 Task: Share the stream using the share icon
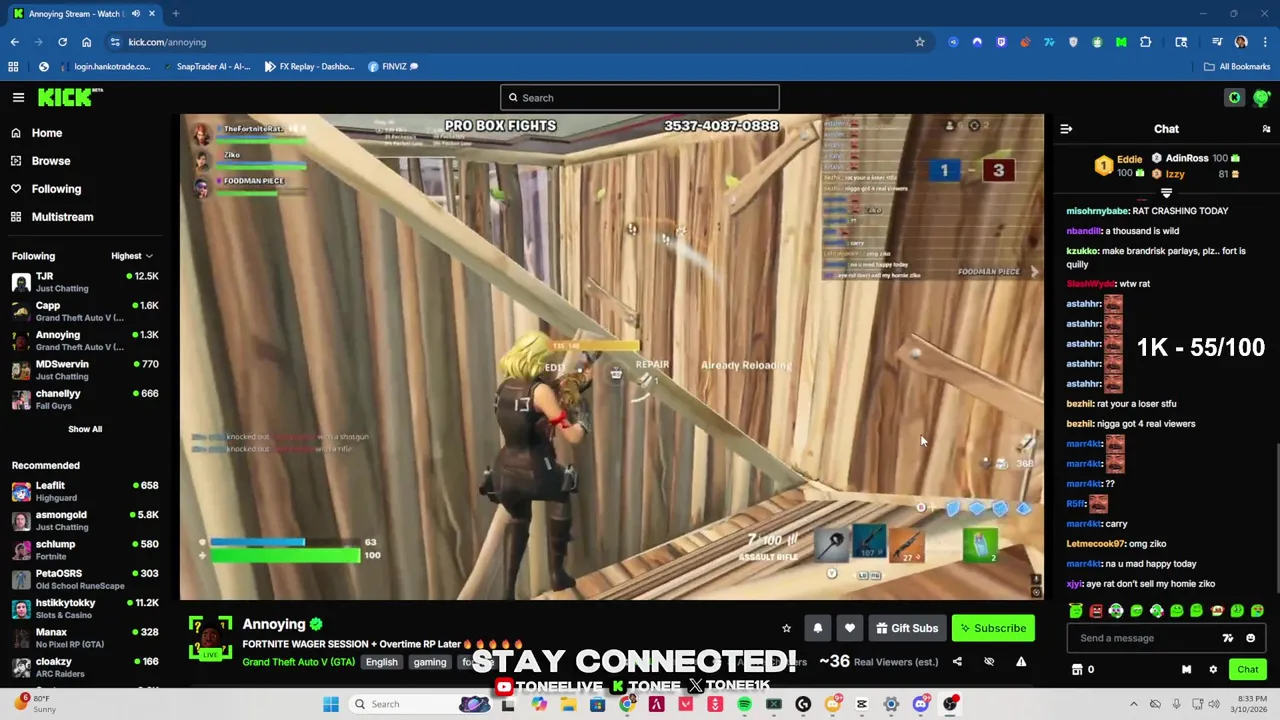click(x=957, y=662)
